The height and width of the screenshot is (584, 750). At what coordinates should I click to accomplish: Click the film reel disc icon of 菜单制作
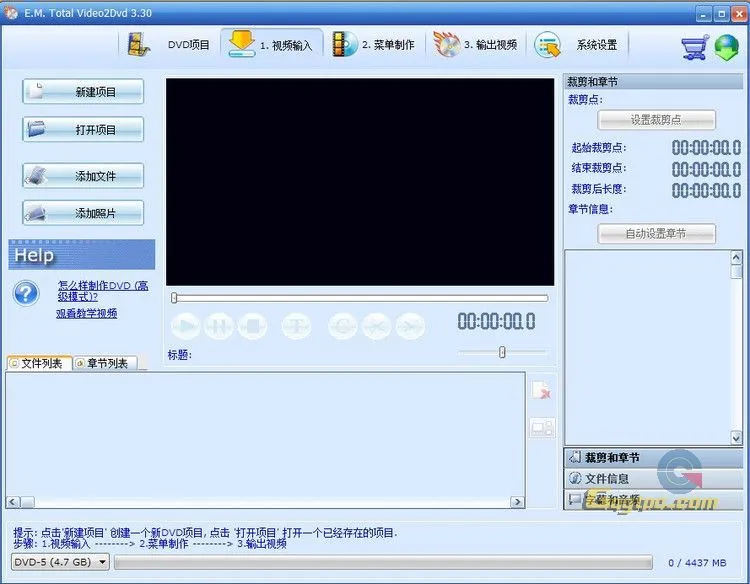pos(344,44)
